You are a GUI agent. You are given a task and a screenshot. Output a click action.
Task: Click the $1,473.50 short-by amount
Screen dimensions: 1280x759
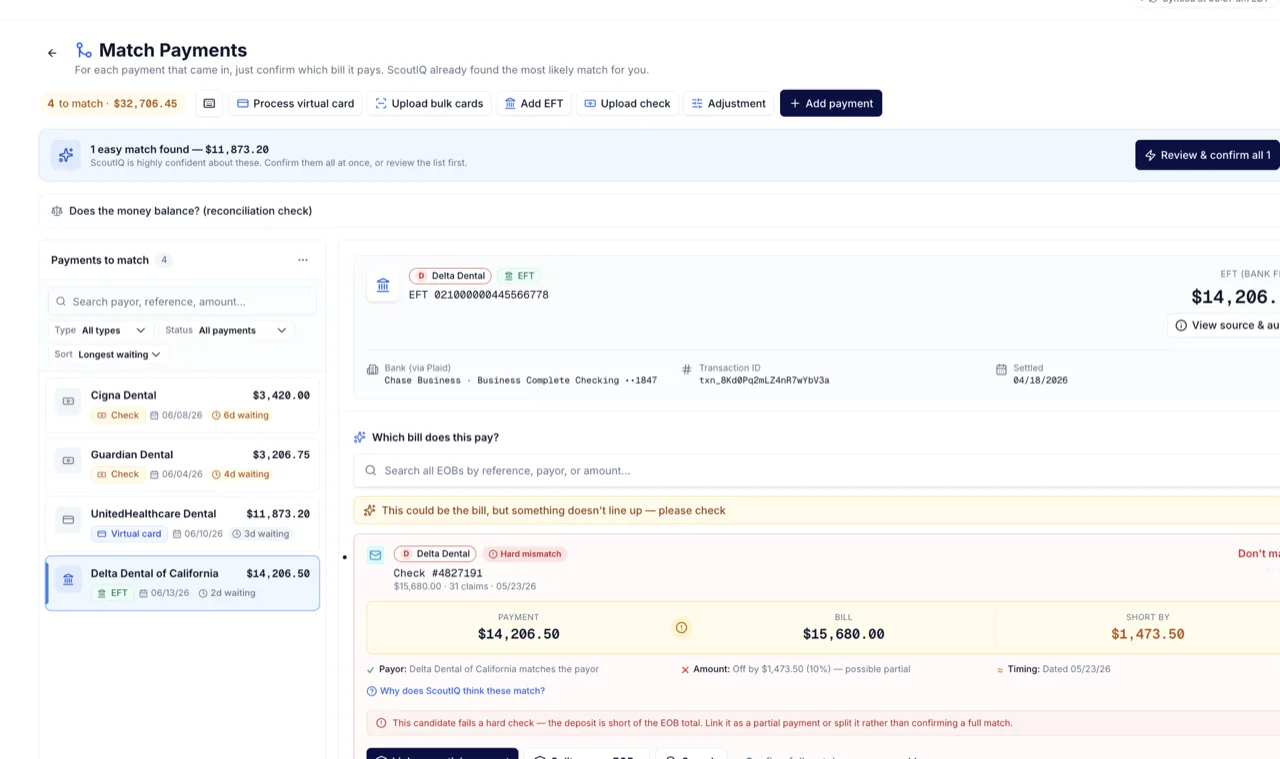click(x=1147, y=634)
